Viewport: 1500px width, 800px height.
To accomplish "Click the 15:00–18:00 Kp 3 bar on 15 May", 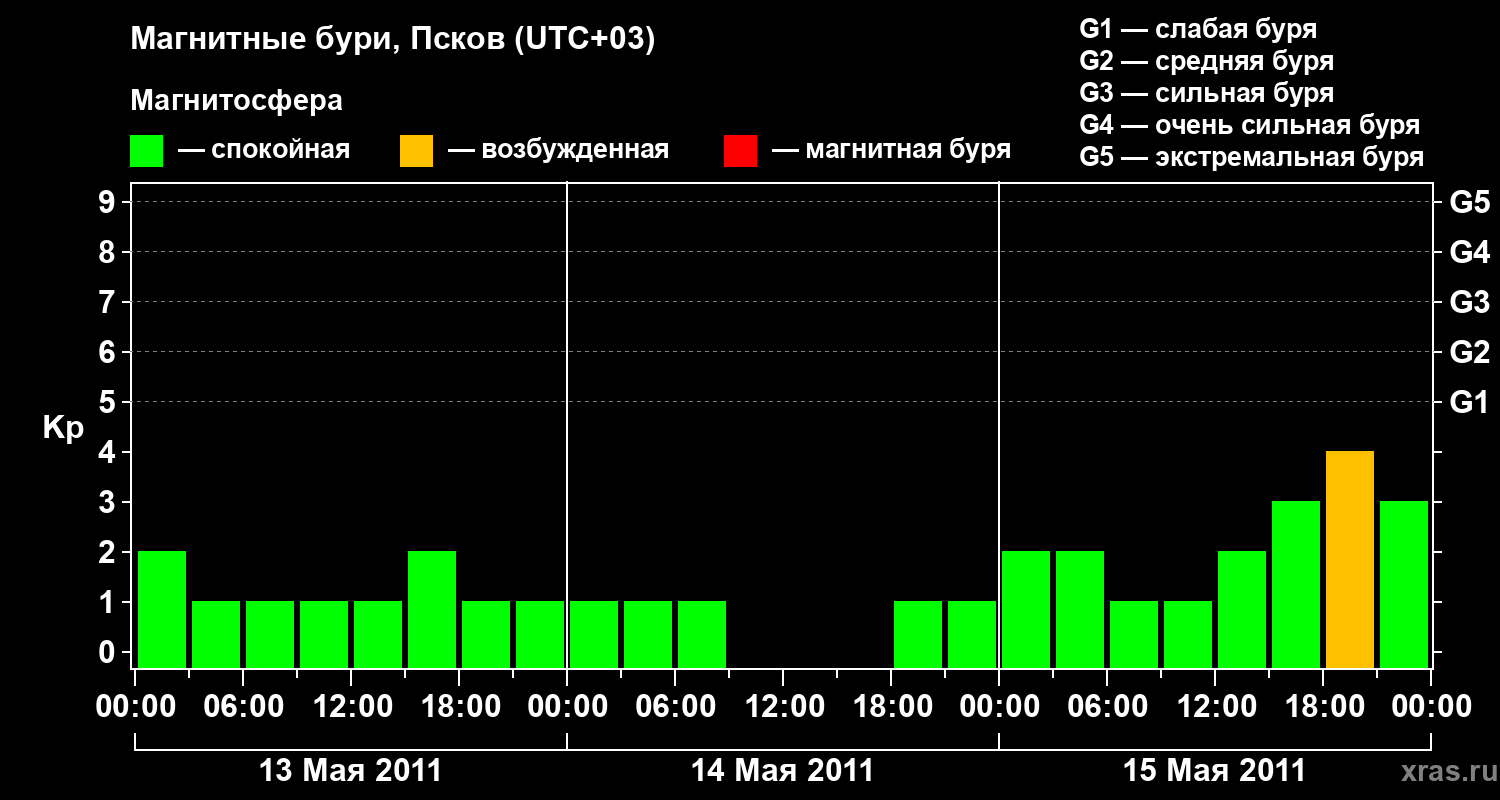I will pyautogui.click(x=1296, y=584).
